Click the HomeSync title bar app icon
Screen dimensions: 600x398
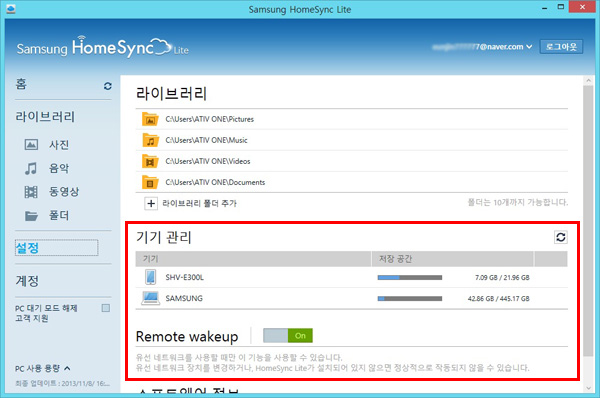coord(11,9)
